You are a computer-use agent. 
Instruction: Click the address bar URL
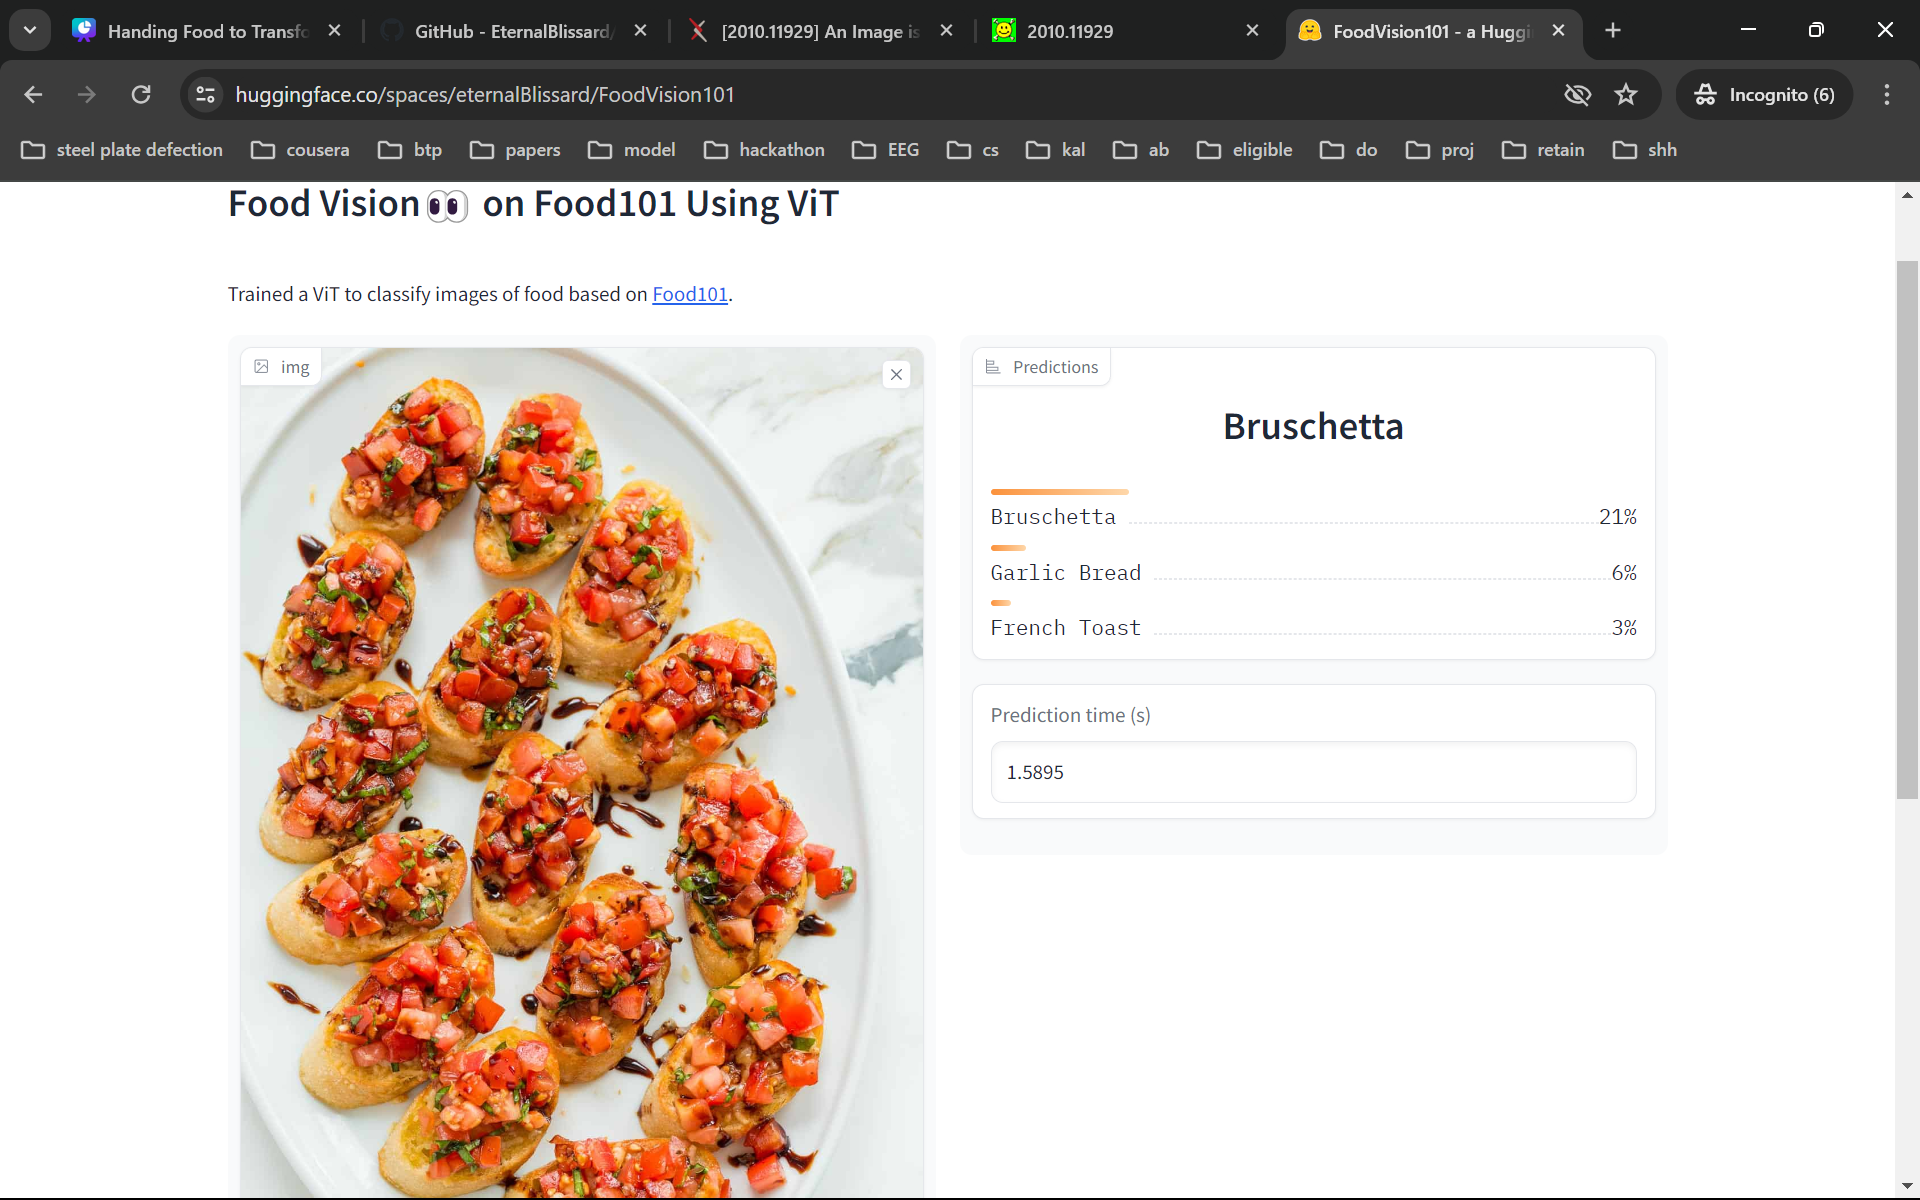pos(484,95)
